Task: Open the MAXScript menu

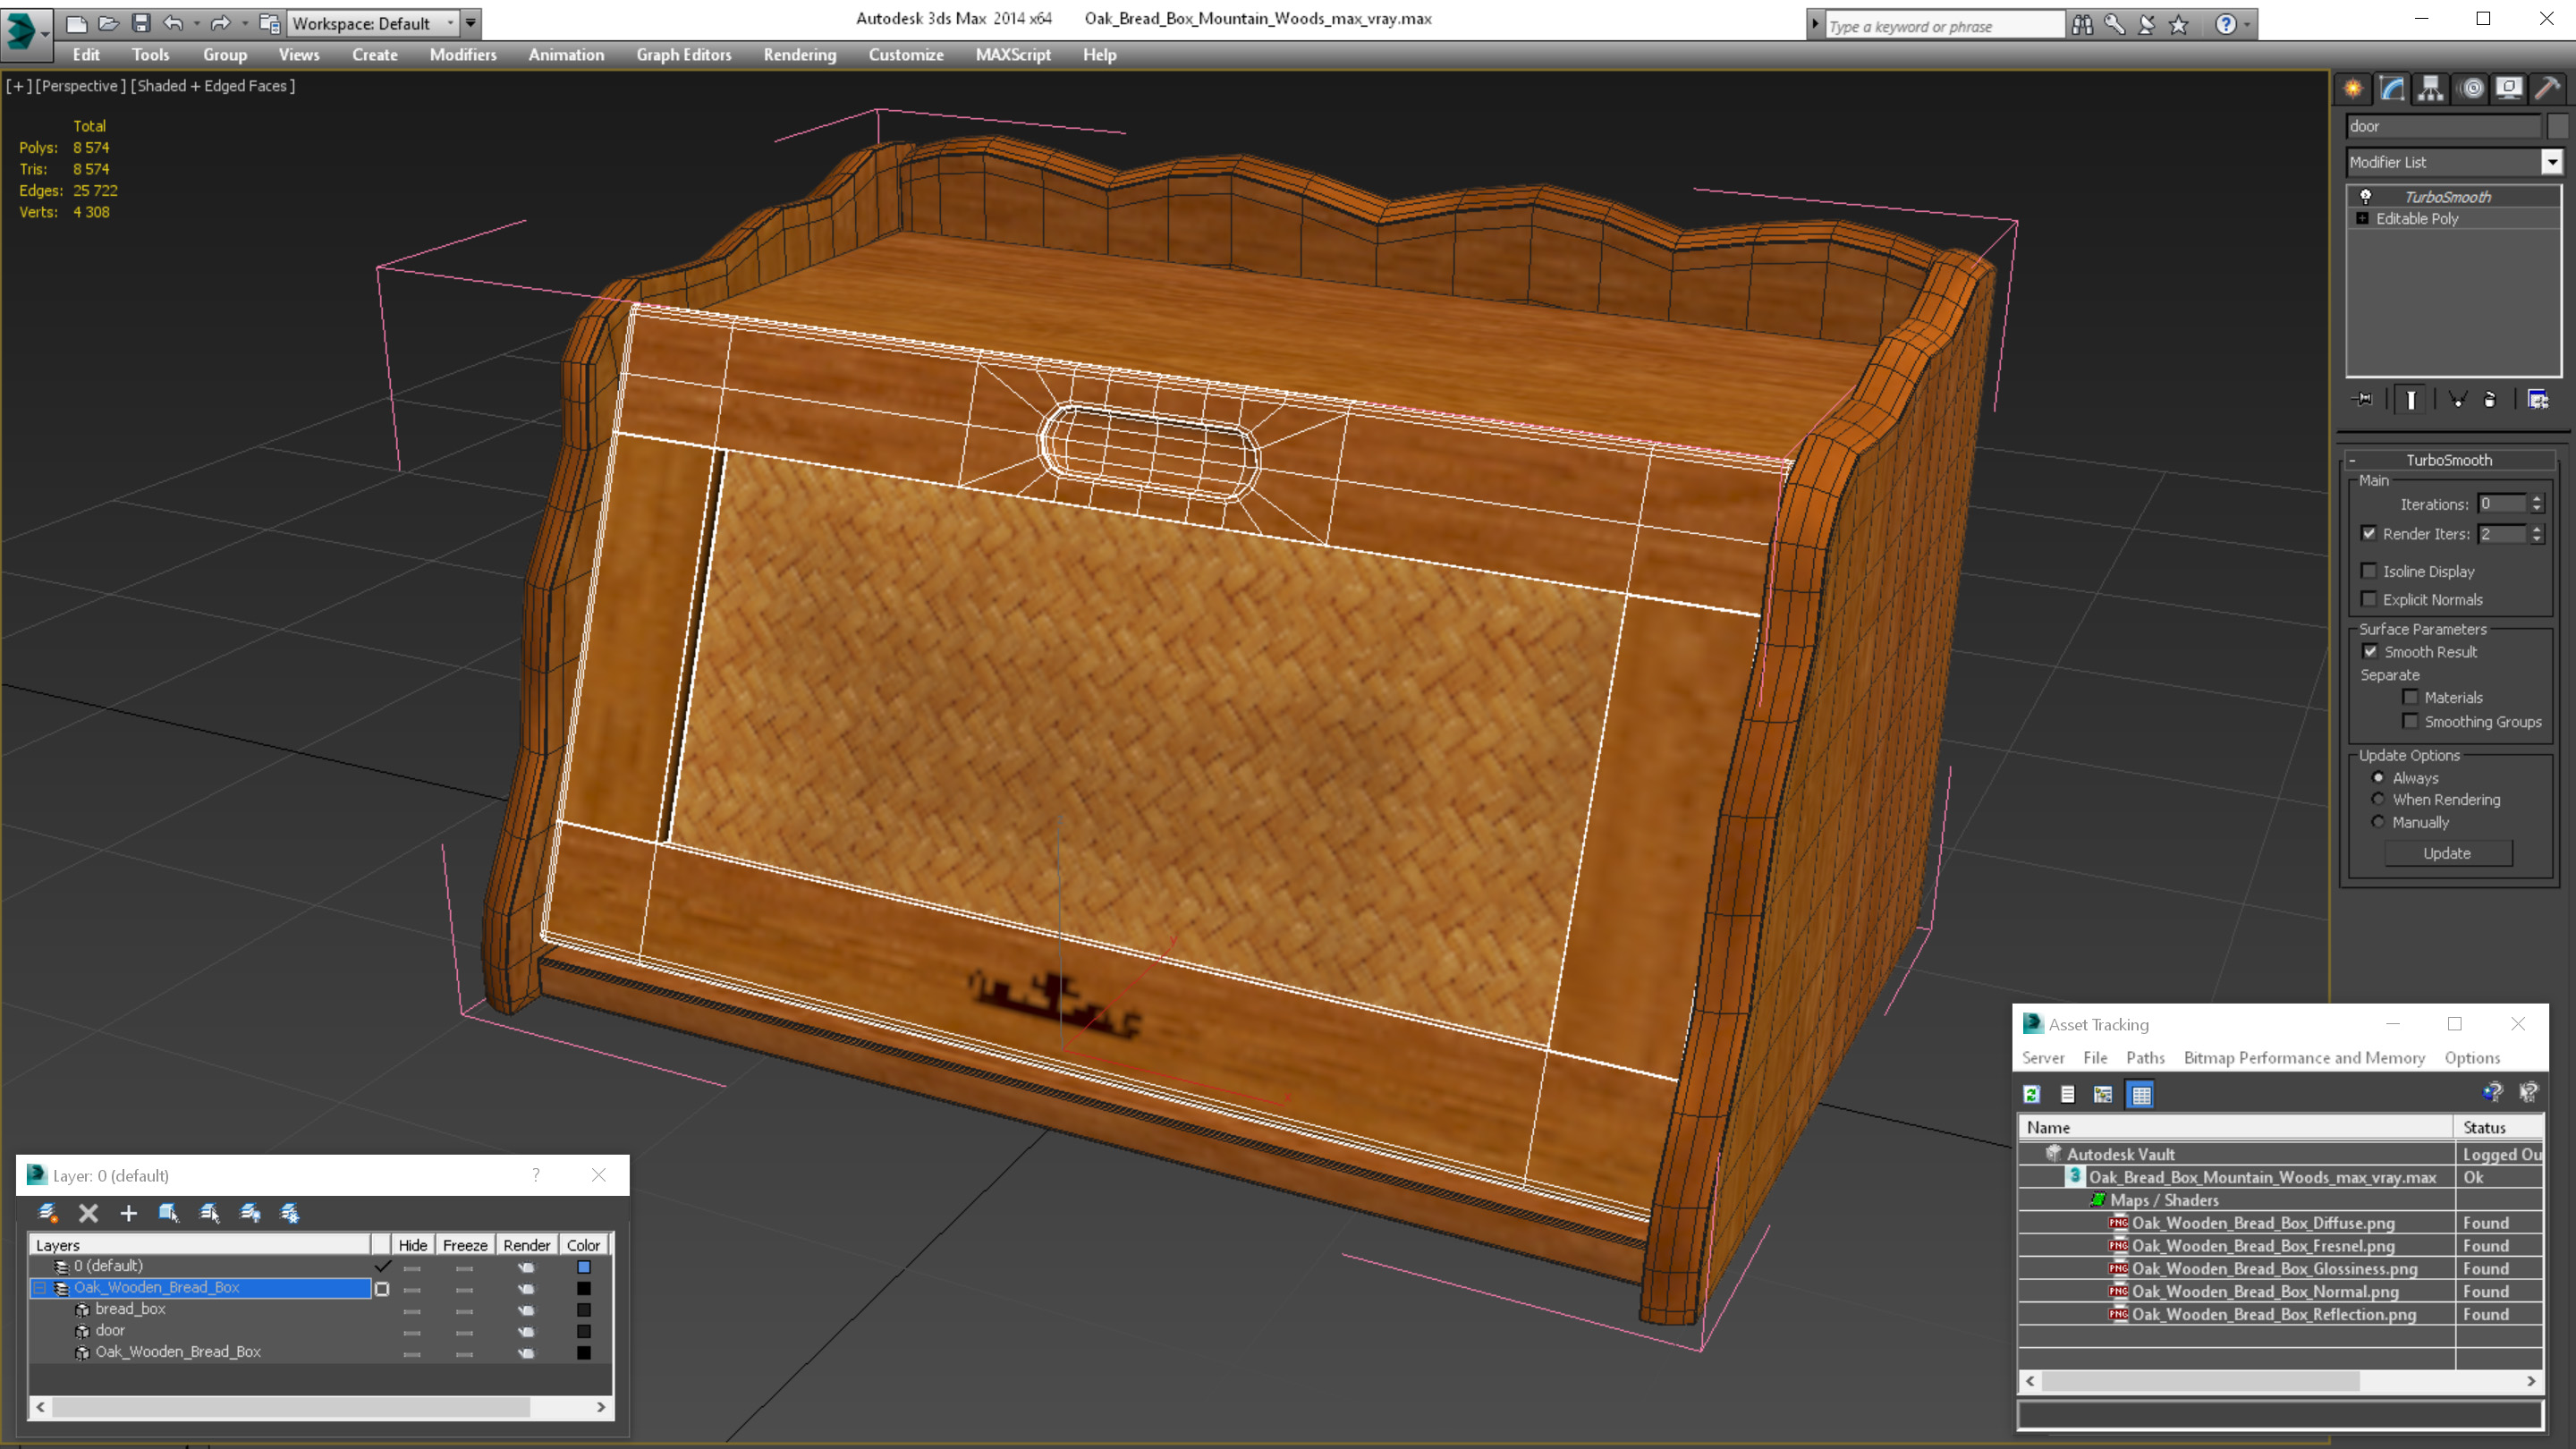Action: tap(1012, 55)
